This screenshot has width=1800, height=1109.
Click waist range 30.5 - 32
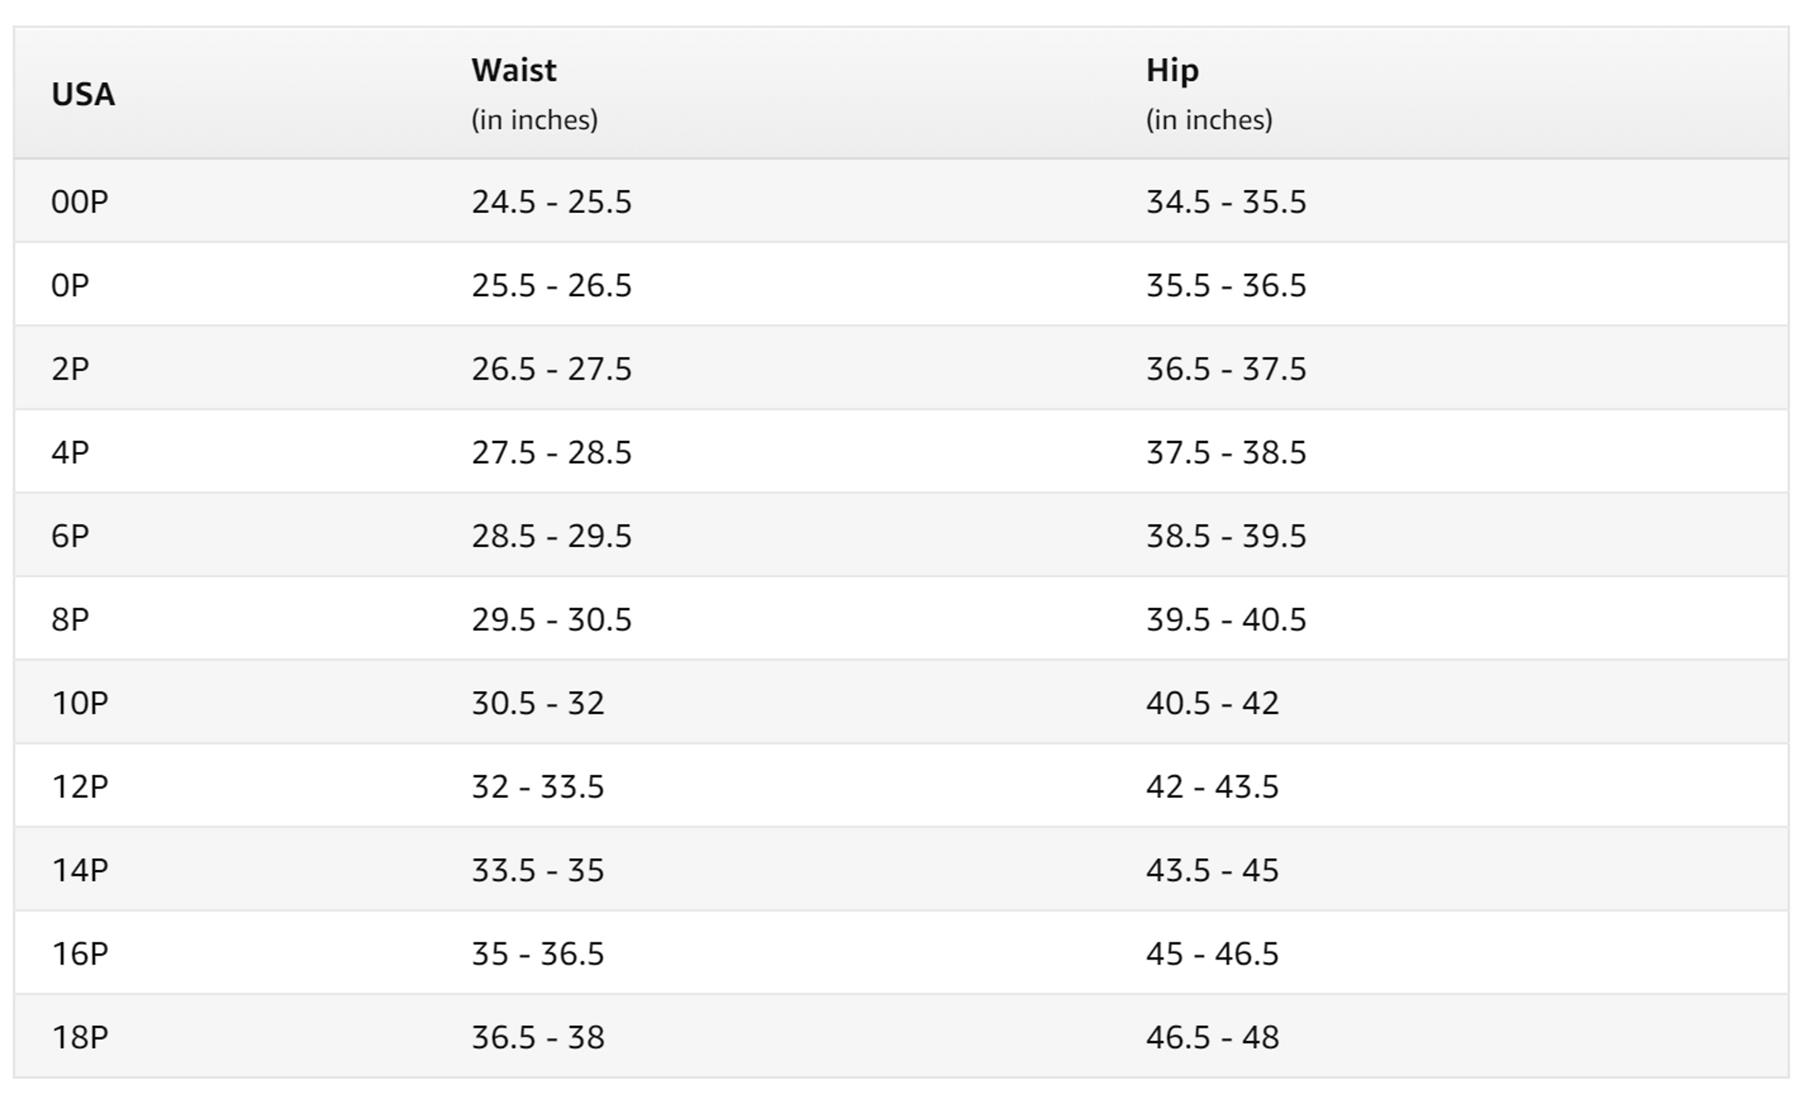[x=538, y=703]
